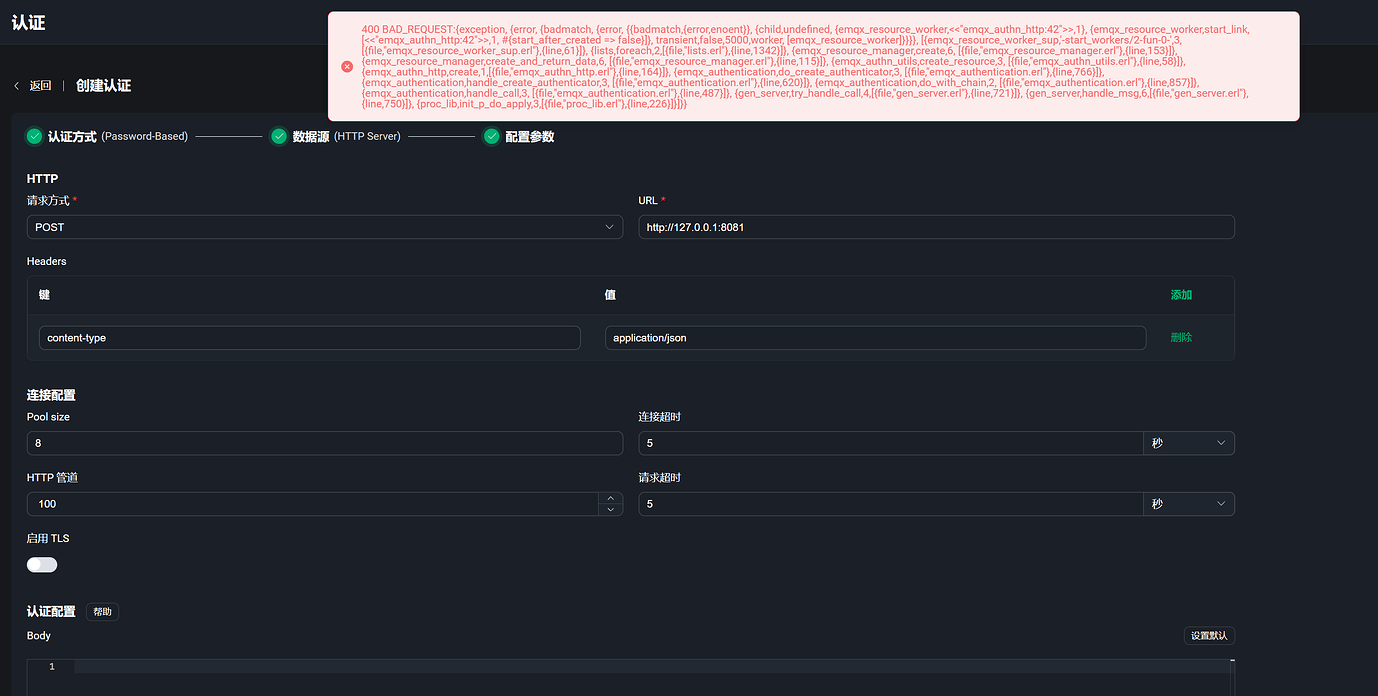Increase HTTP 管道 value with up arrow
This screenshot has height=696, width=1378.
(610, 498)
